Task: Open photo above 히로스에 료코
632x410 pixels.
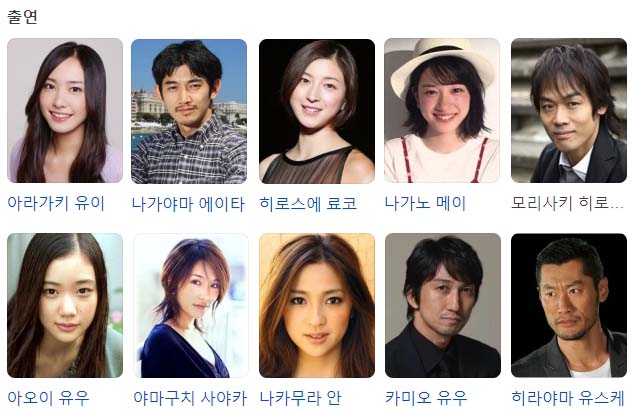Action: point(317,111)
